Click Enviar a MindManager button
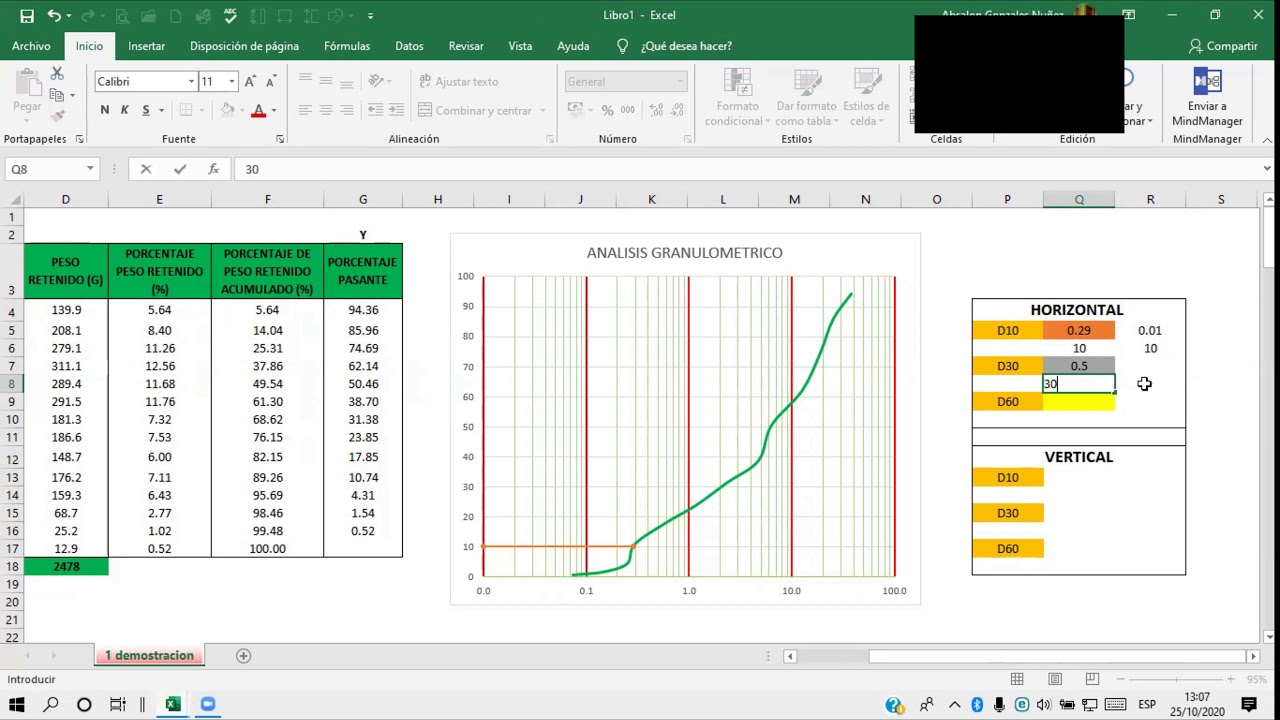1280x720 pixels. pos(1207,98)
